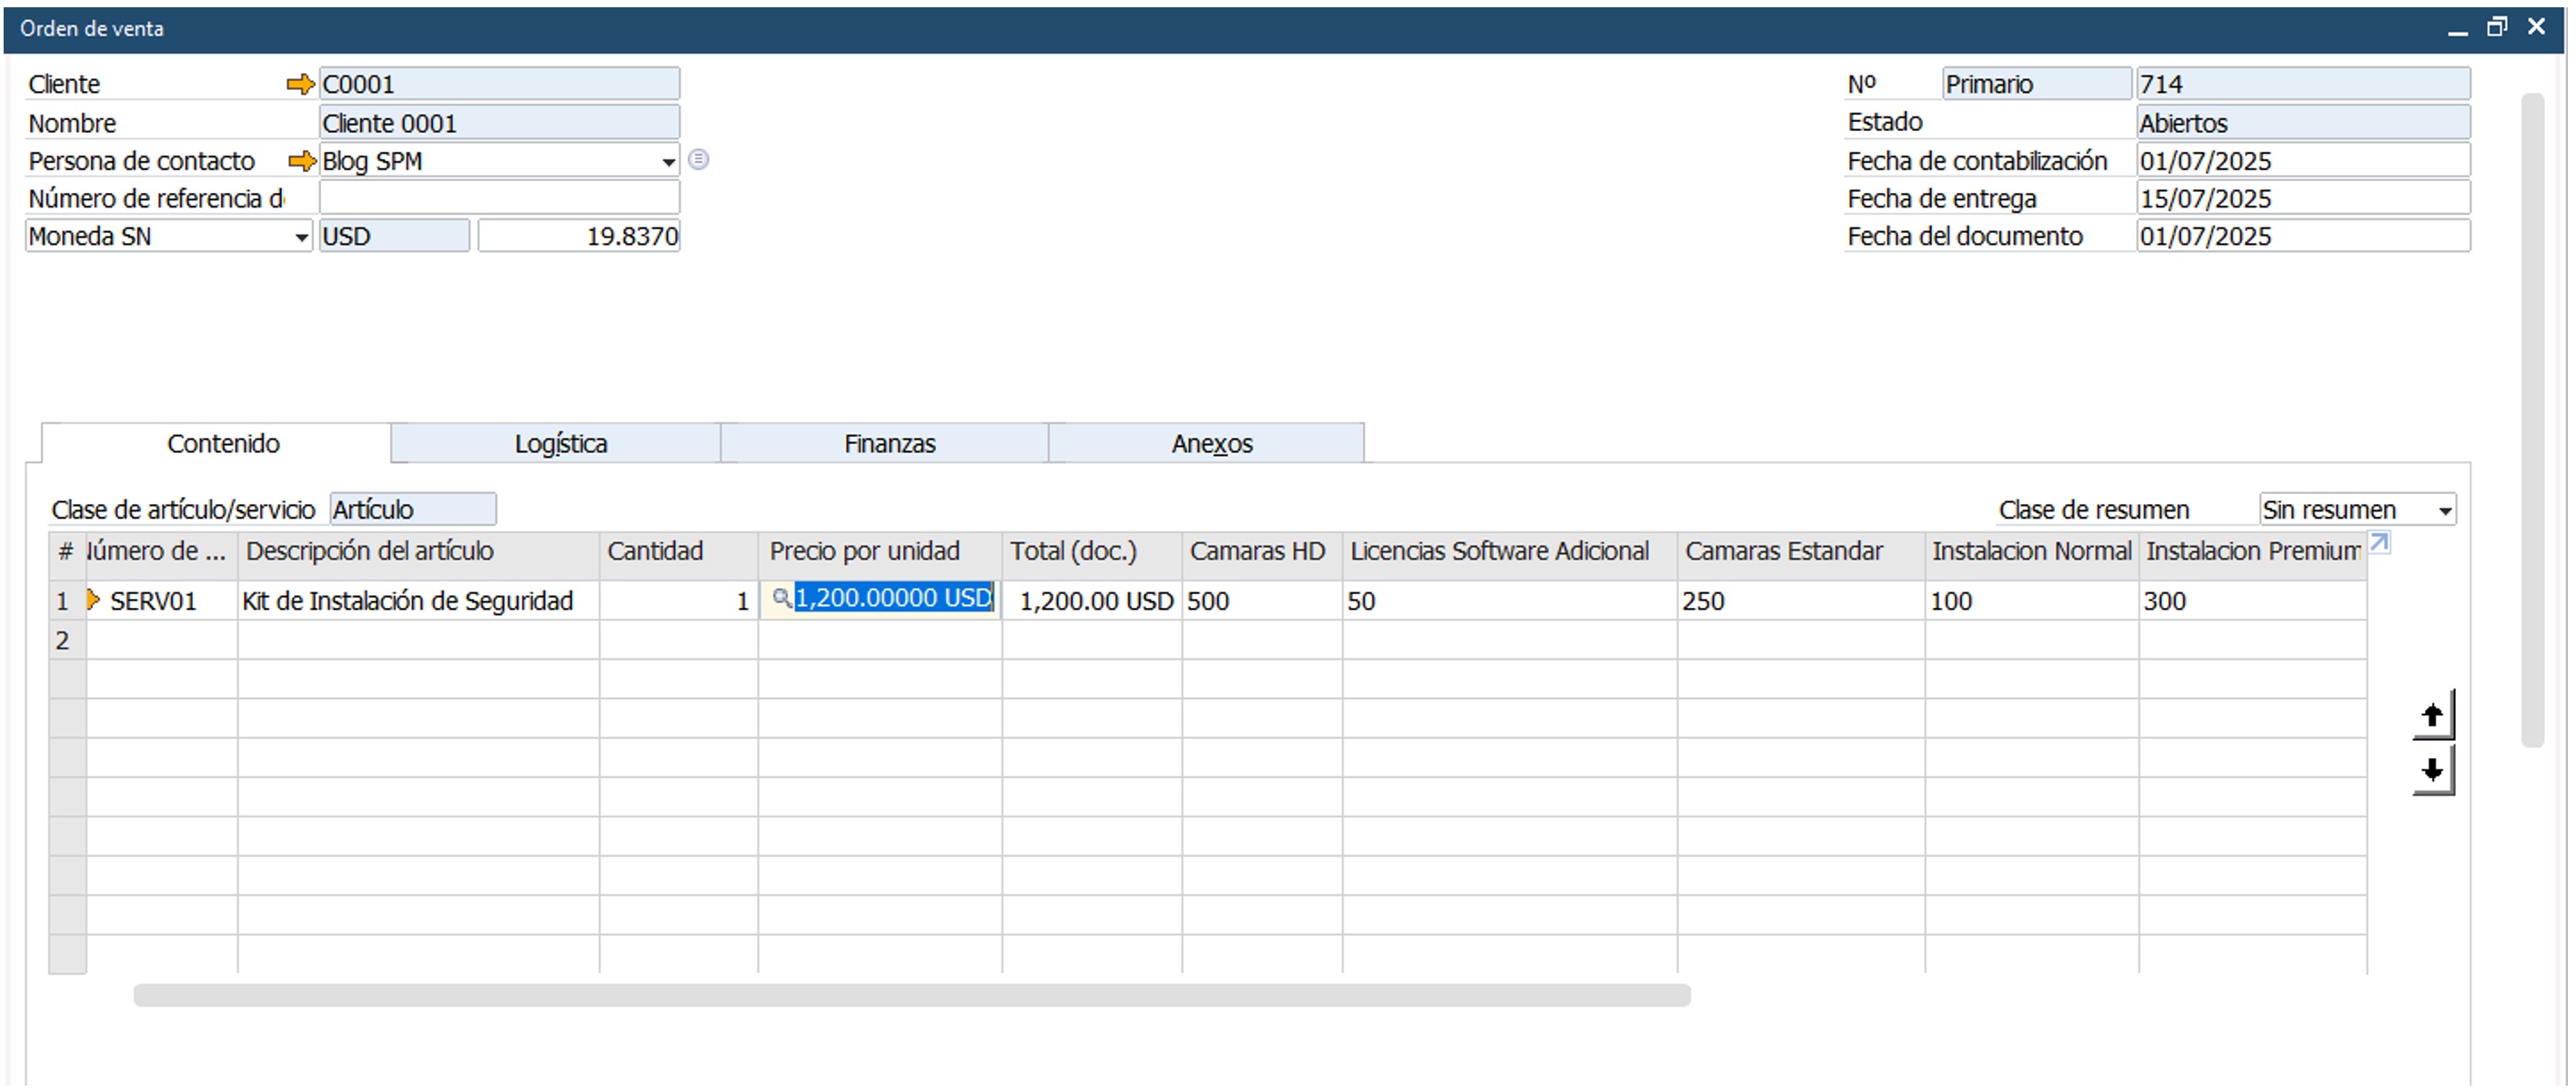This screenshot has height=1092, width=2576.
Task: Click the Cantidad cell of row 1
Action: point(678,601)
